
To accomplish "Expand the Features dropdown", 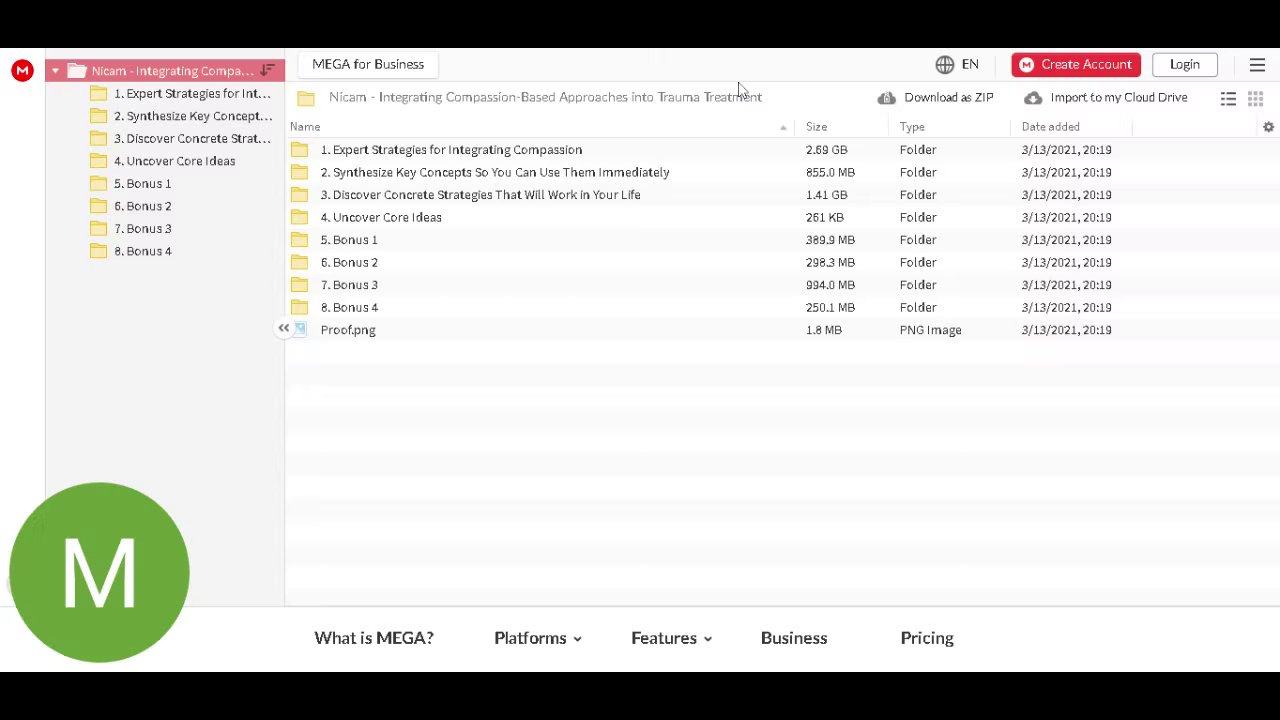I will pyautogui.click(x=671, y=638).
